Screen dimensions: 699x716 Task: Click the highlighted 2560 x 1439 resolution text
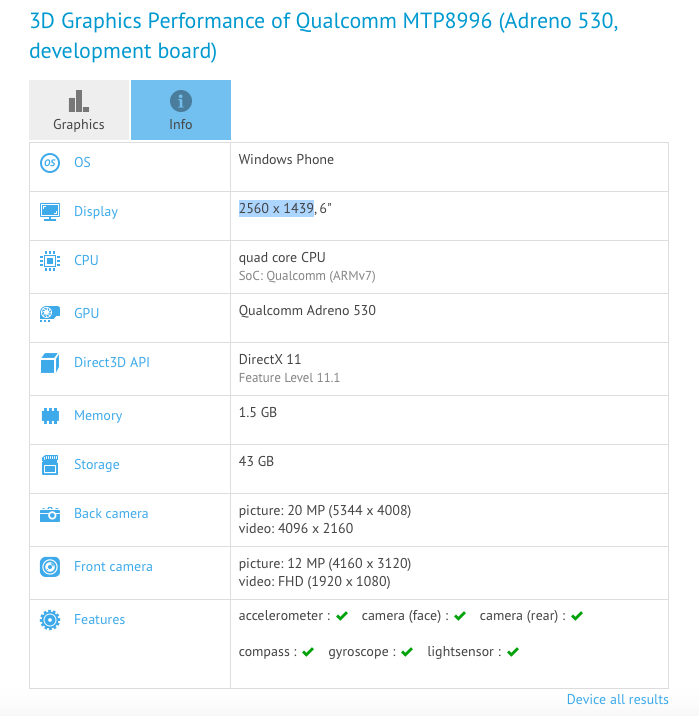click(x=276, y=208)
